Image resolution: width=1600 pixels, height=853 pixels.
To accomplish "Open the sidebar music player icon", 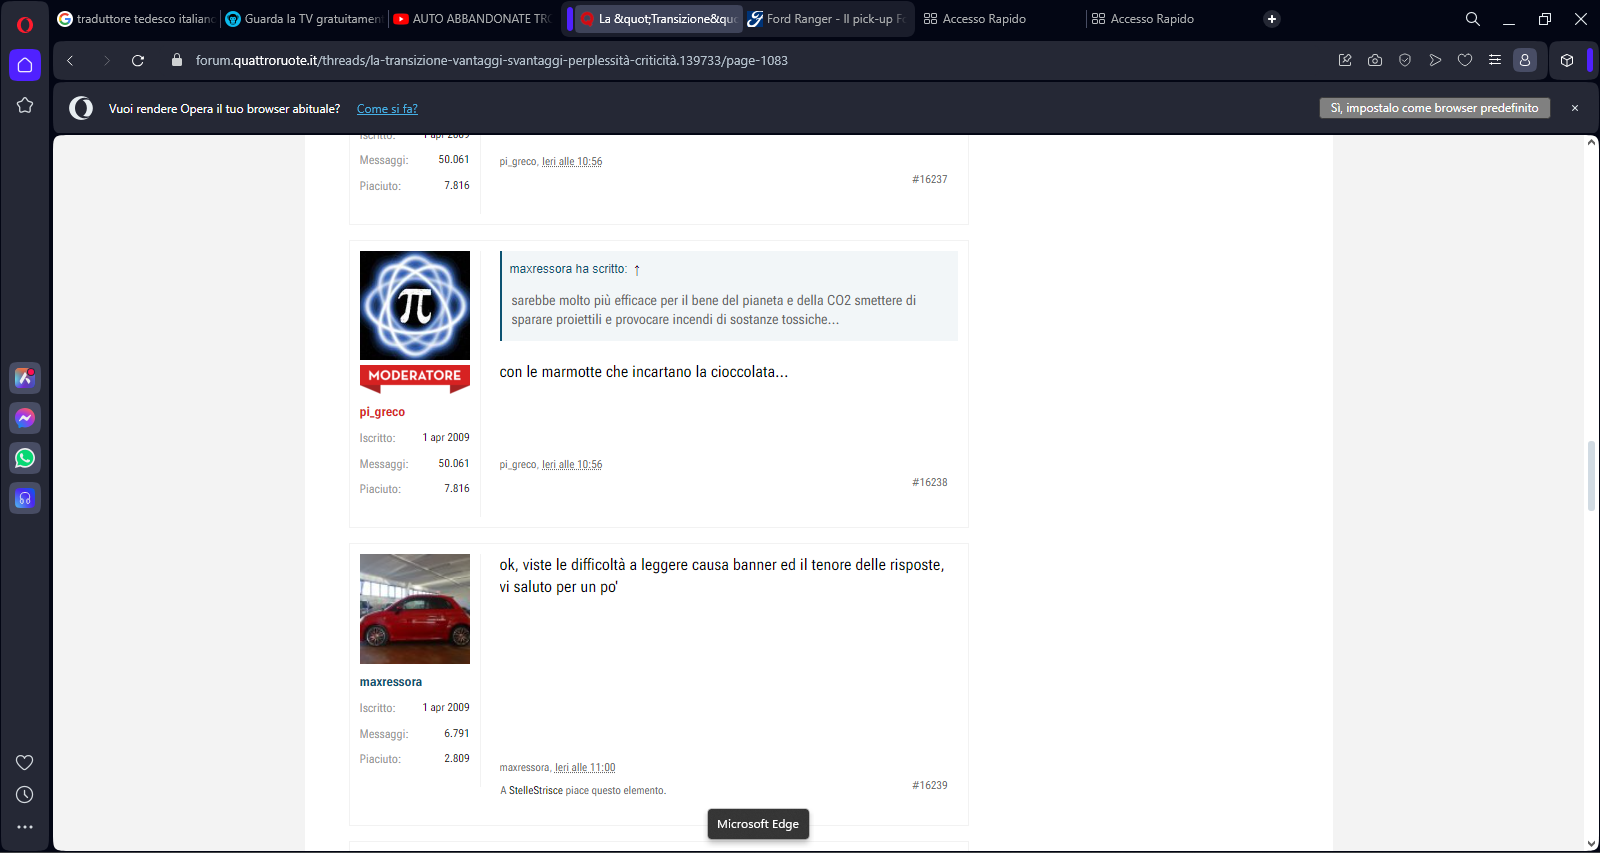I will pyautogui.click(x=25, y=498).
